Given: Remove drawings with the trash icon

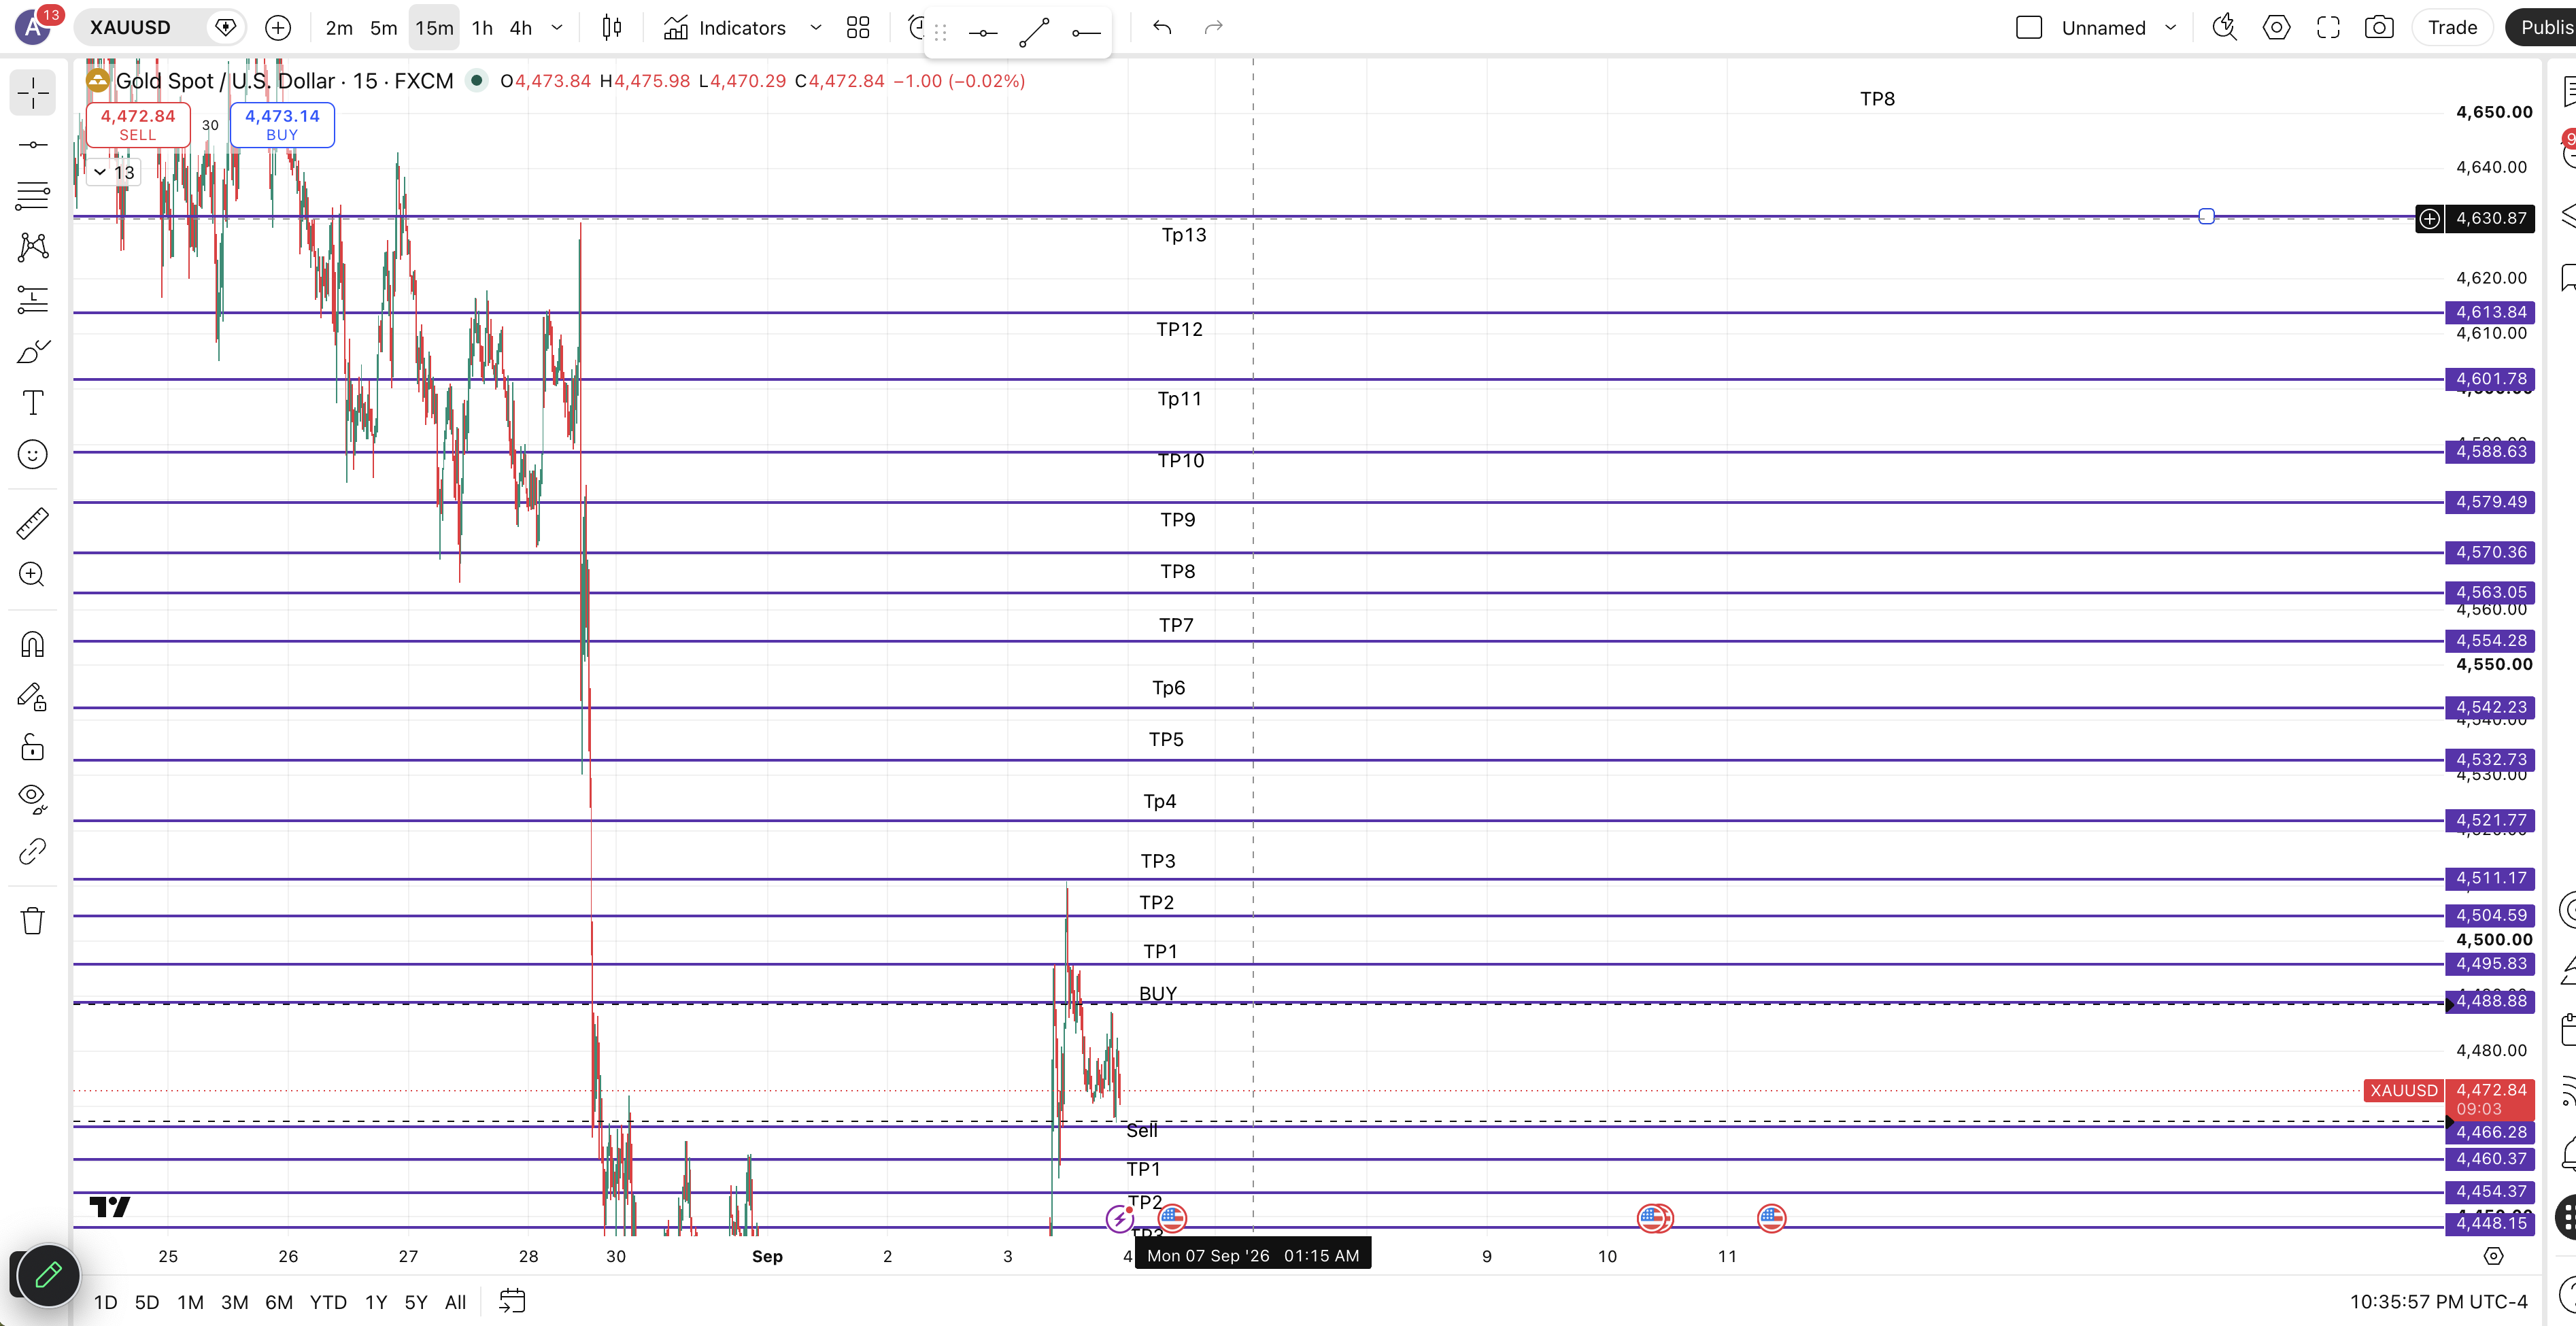Looking at the screenshot, I should [x=32, y=920].
